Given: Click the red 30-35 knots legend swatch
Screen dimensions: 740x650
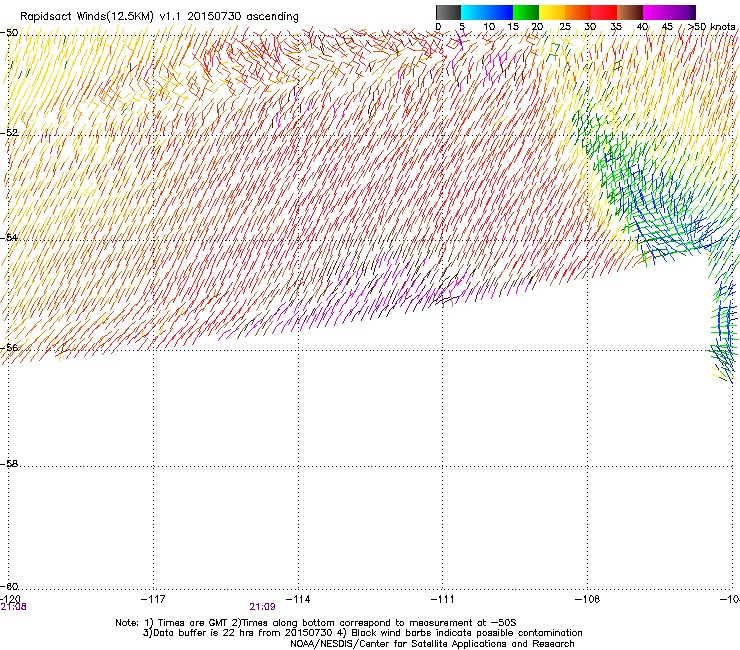Looking at the screenshot, I should click(604, 12).
